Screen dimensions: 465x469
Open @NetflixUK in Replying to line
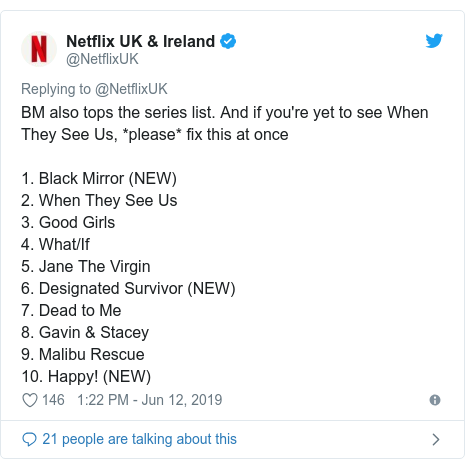click(131, 89)
